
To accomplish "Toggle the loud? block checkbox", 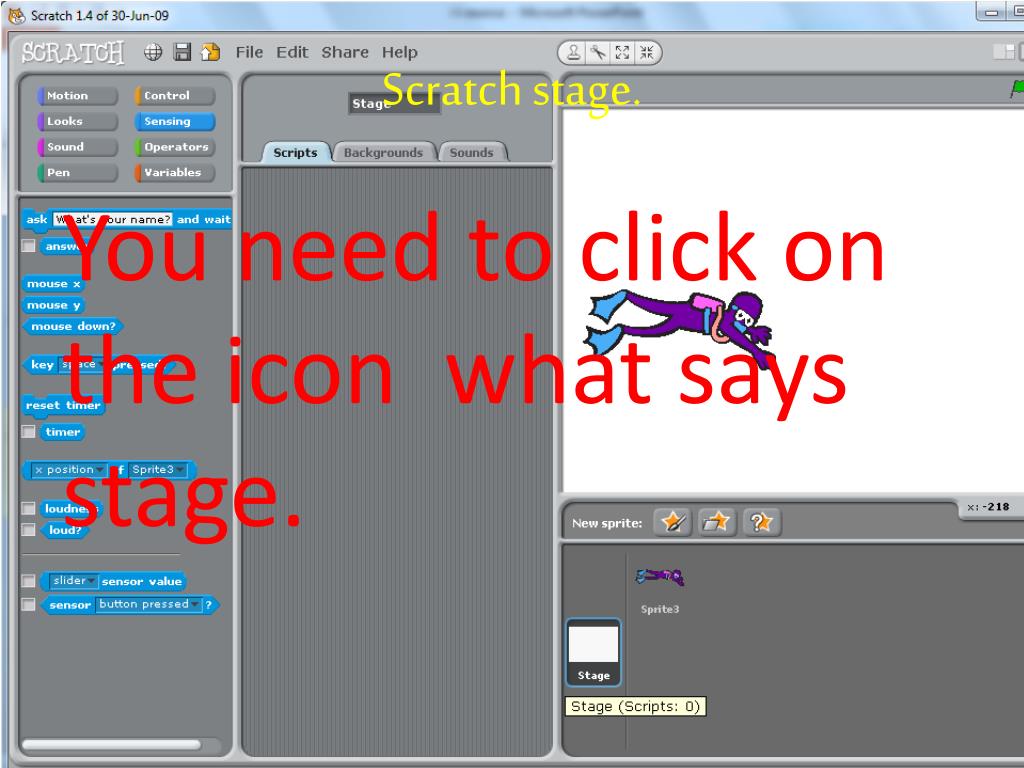I will click(28, 530).
